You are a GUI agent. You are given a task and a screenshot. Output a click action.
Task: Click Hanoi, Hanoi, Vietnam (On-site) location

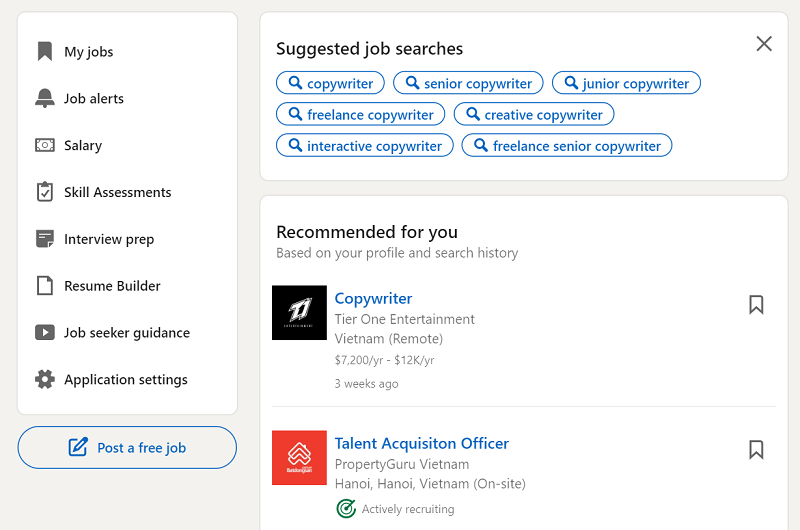(430, 484)
